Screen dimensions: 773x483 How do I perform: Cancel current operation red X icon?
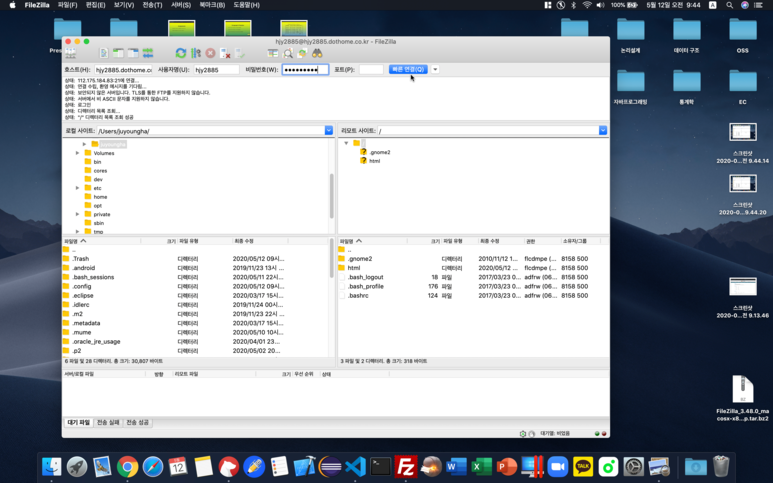coord(211,53)
